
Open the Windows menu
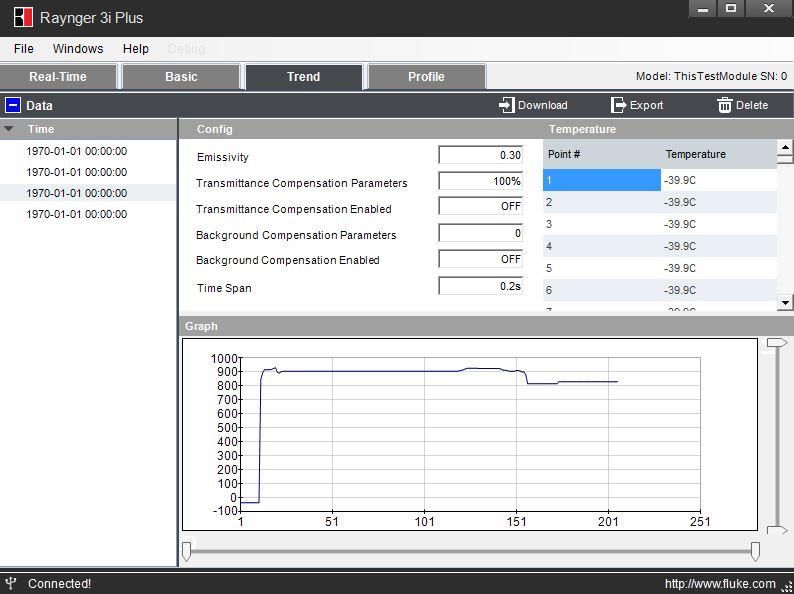click(x=78, y=49)
